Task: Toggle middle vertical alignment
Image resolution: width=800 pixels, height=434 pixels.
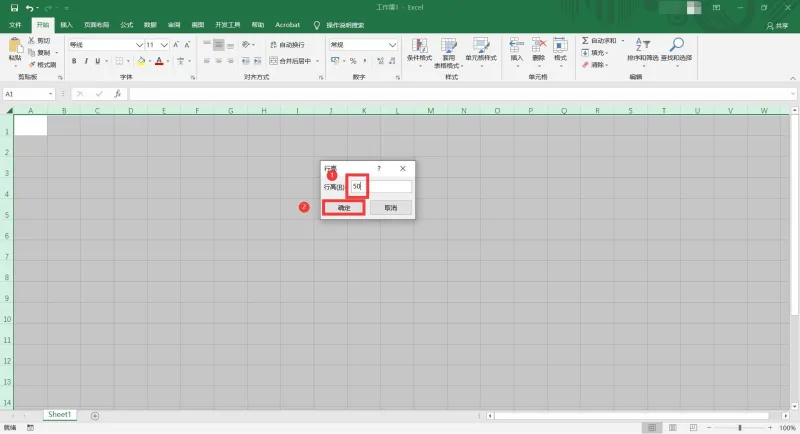Action: pyautogui.click(x=218, y=45)
